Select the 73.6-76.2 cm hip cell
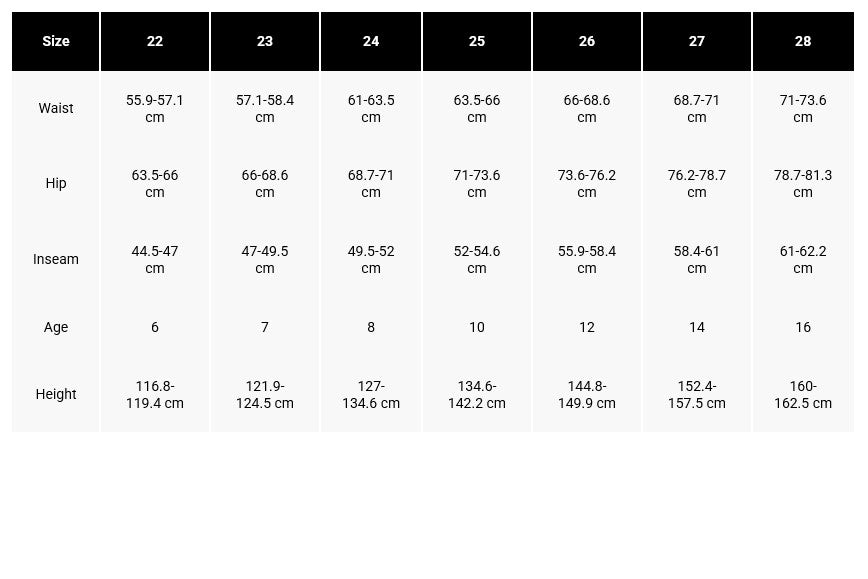The height and width of the screenshot is (579, 868). coord(587,183)
